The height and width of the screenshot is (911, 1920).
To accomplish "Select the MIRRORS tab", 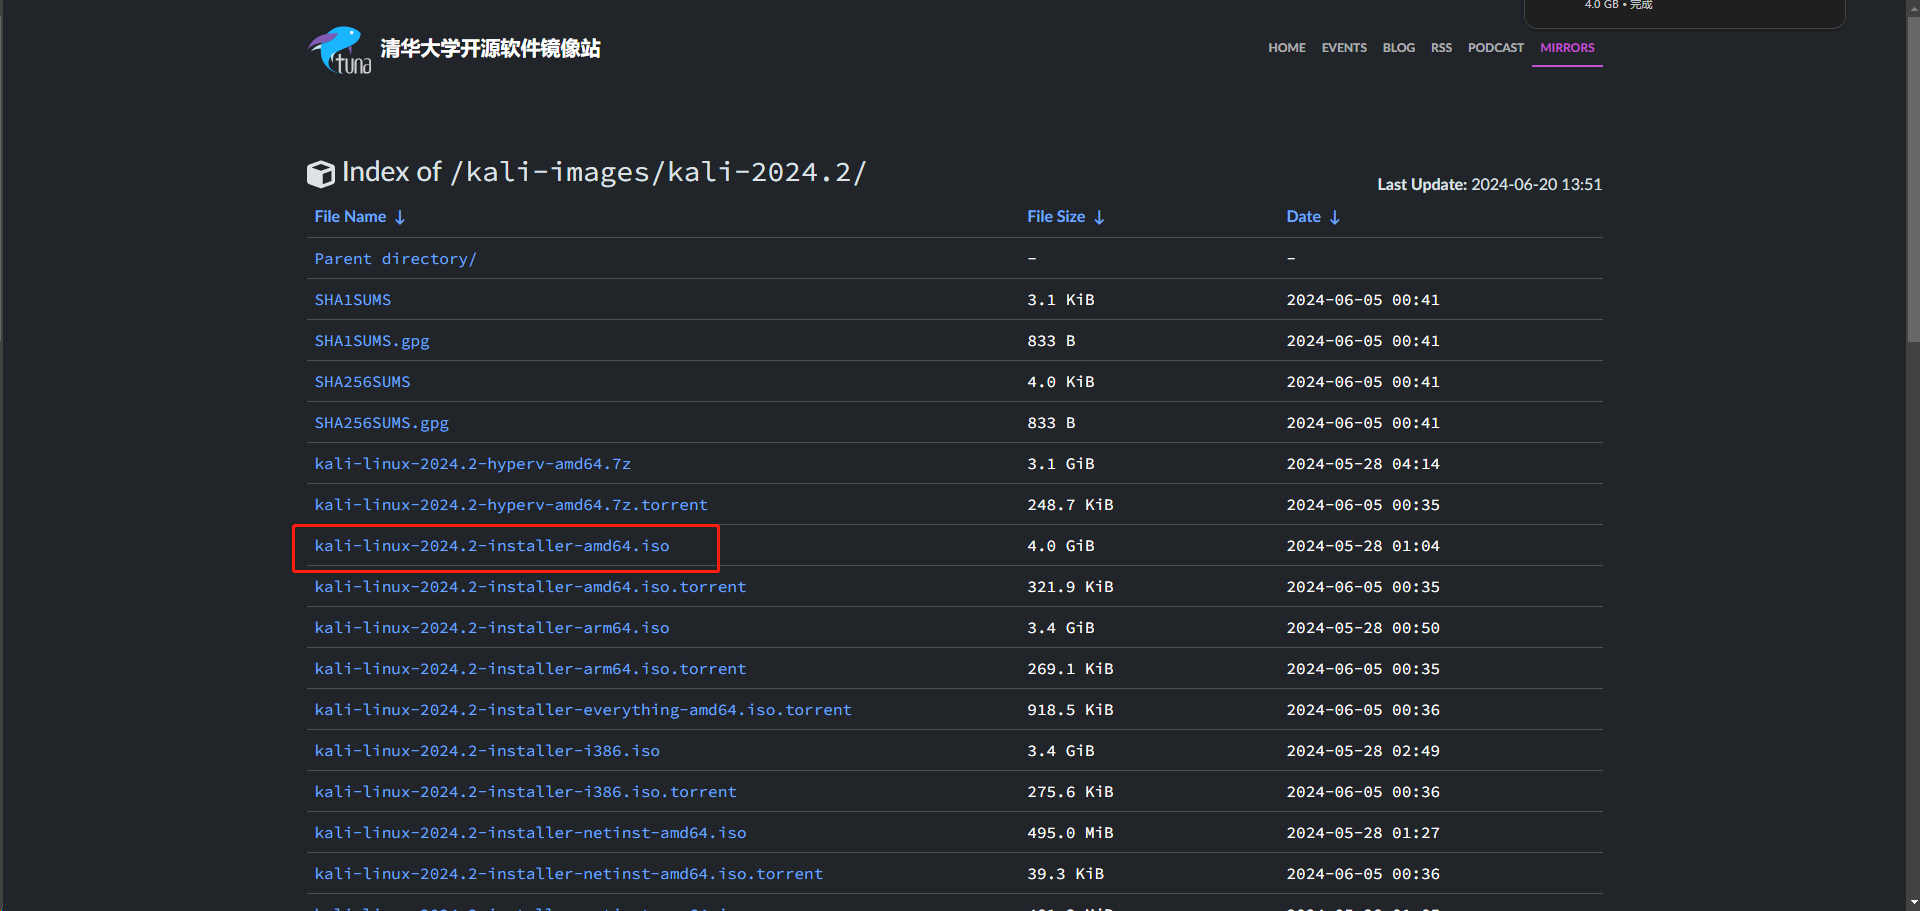I will 1567,48.
